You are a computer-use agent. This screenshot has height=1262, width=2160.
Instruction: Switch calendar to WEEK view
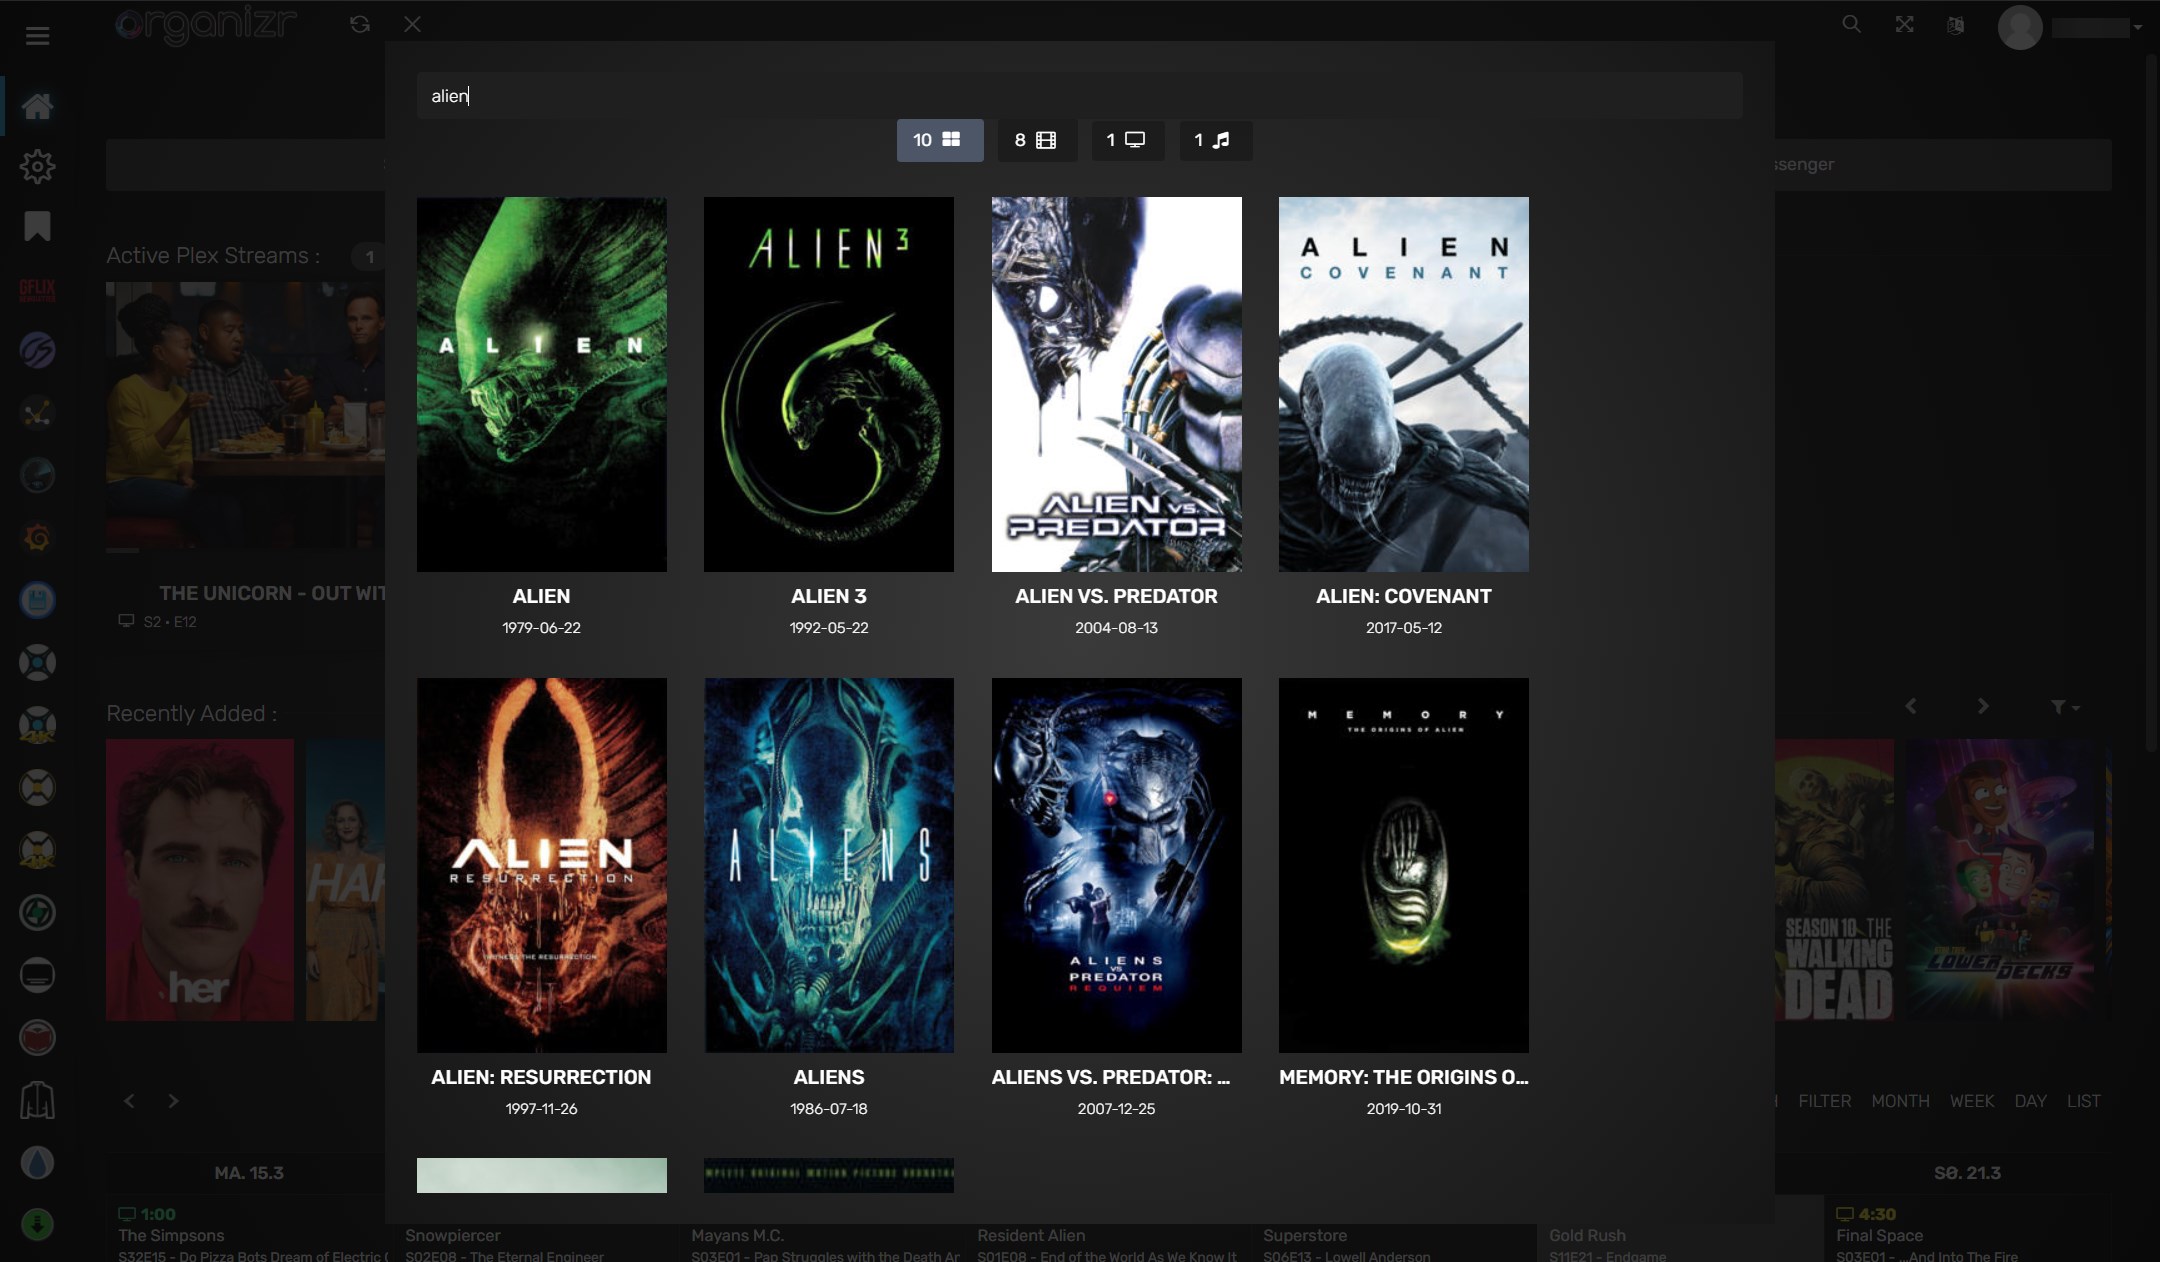[x=1971, y=1101]
